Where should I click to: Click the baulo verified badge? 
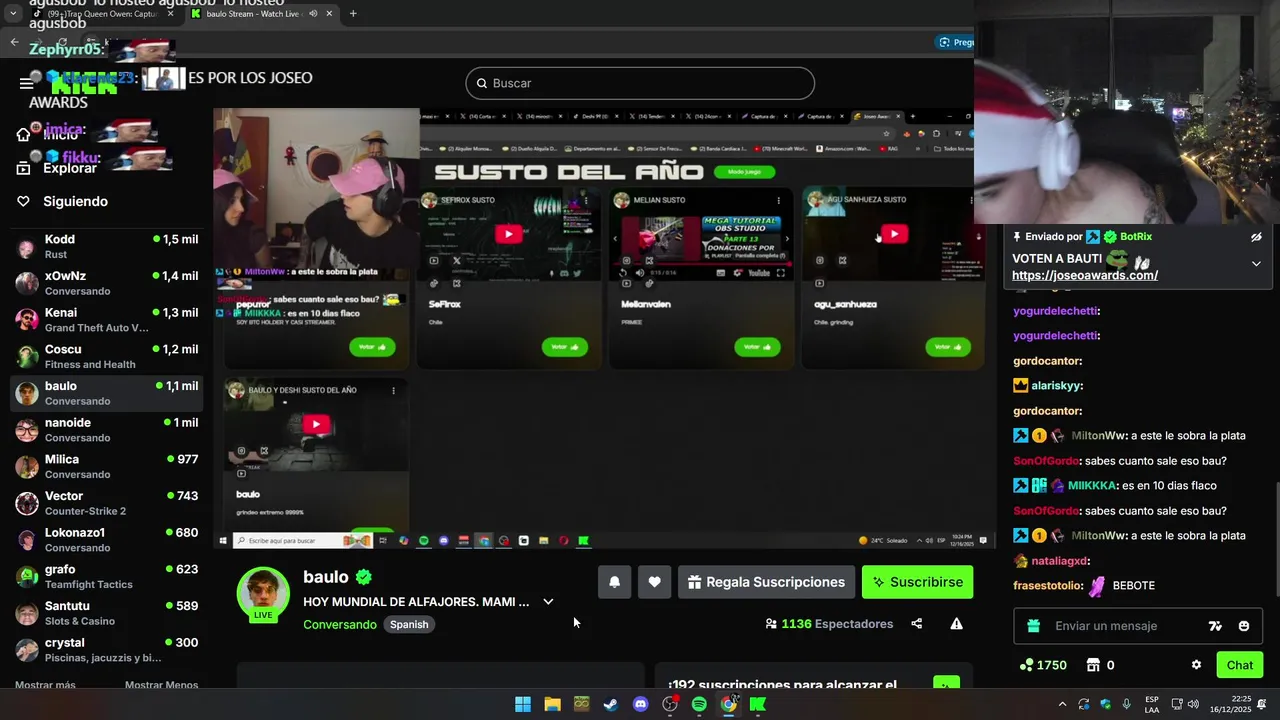364,577
